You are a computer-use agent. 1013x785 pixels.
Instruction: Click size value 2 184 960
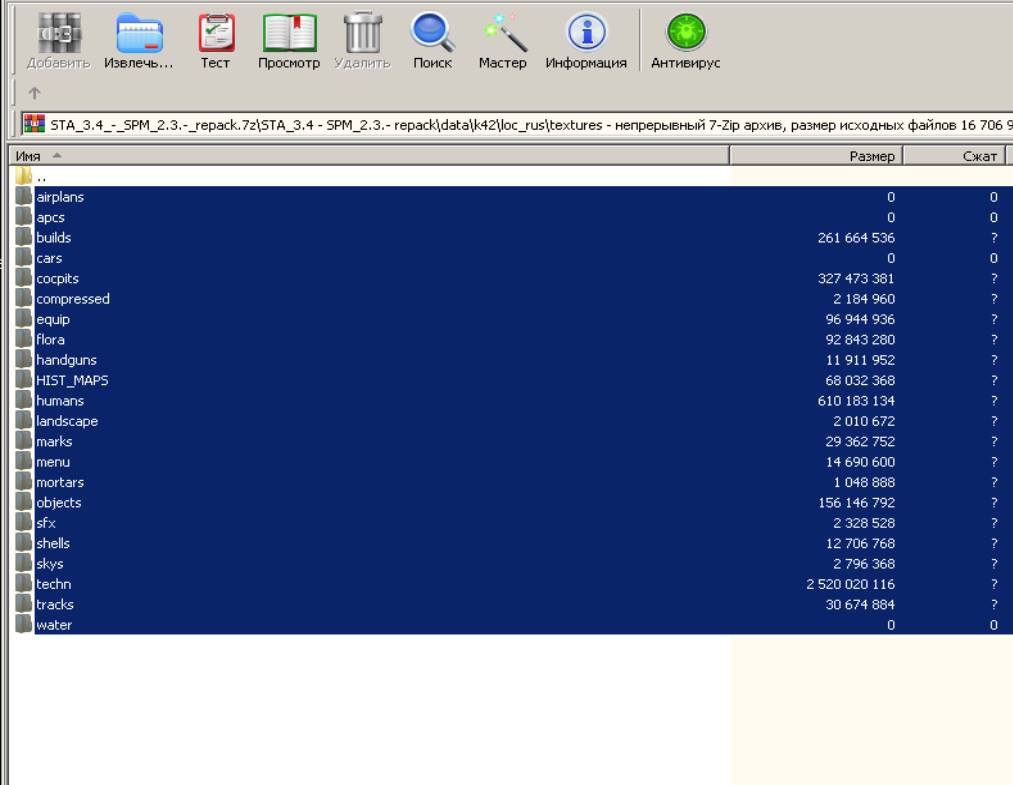point(864,298)
